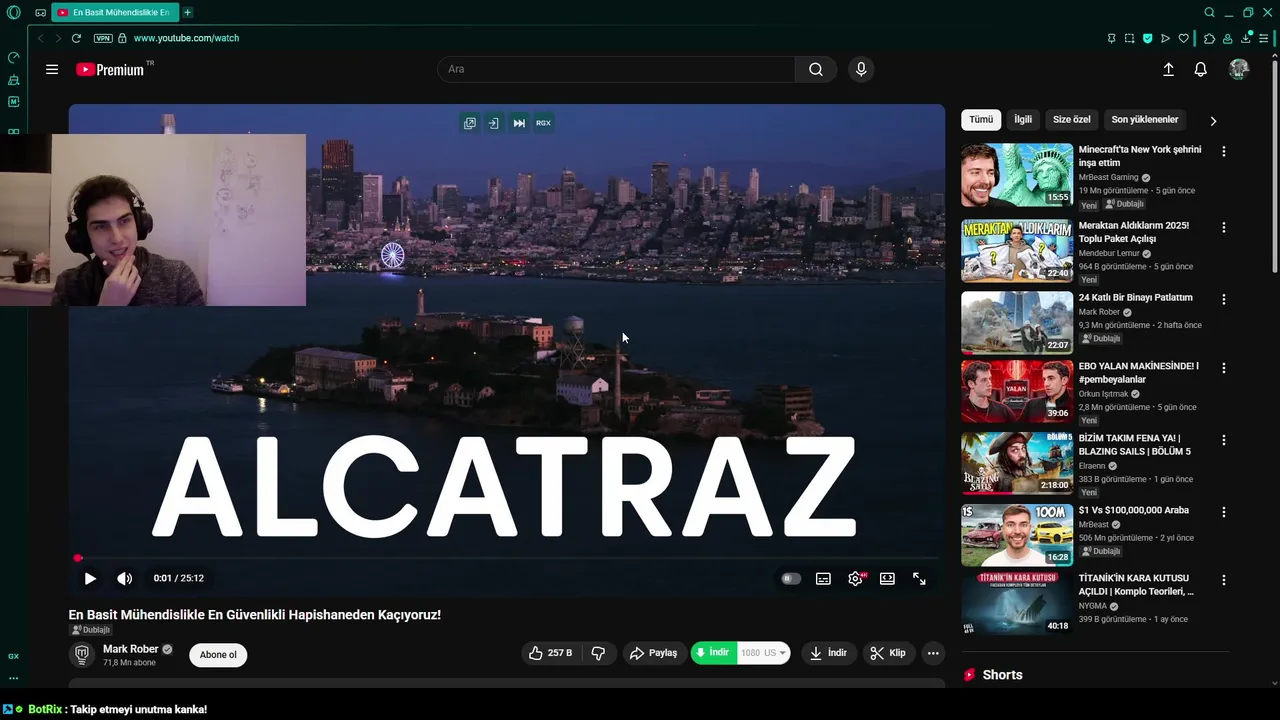Screen dimensions: 1280x720
Task: Open Easy Setup sliders icon
Action: point(1263,38)
